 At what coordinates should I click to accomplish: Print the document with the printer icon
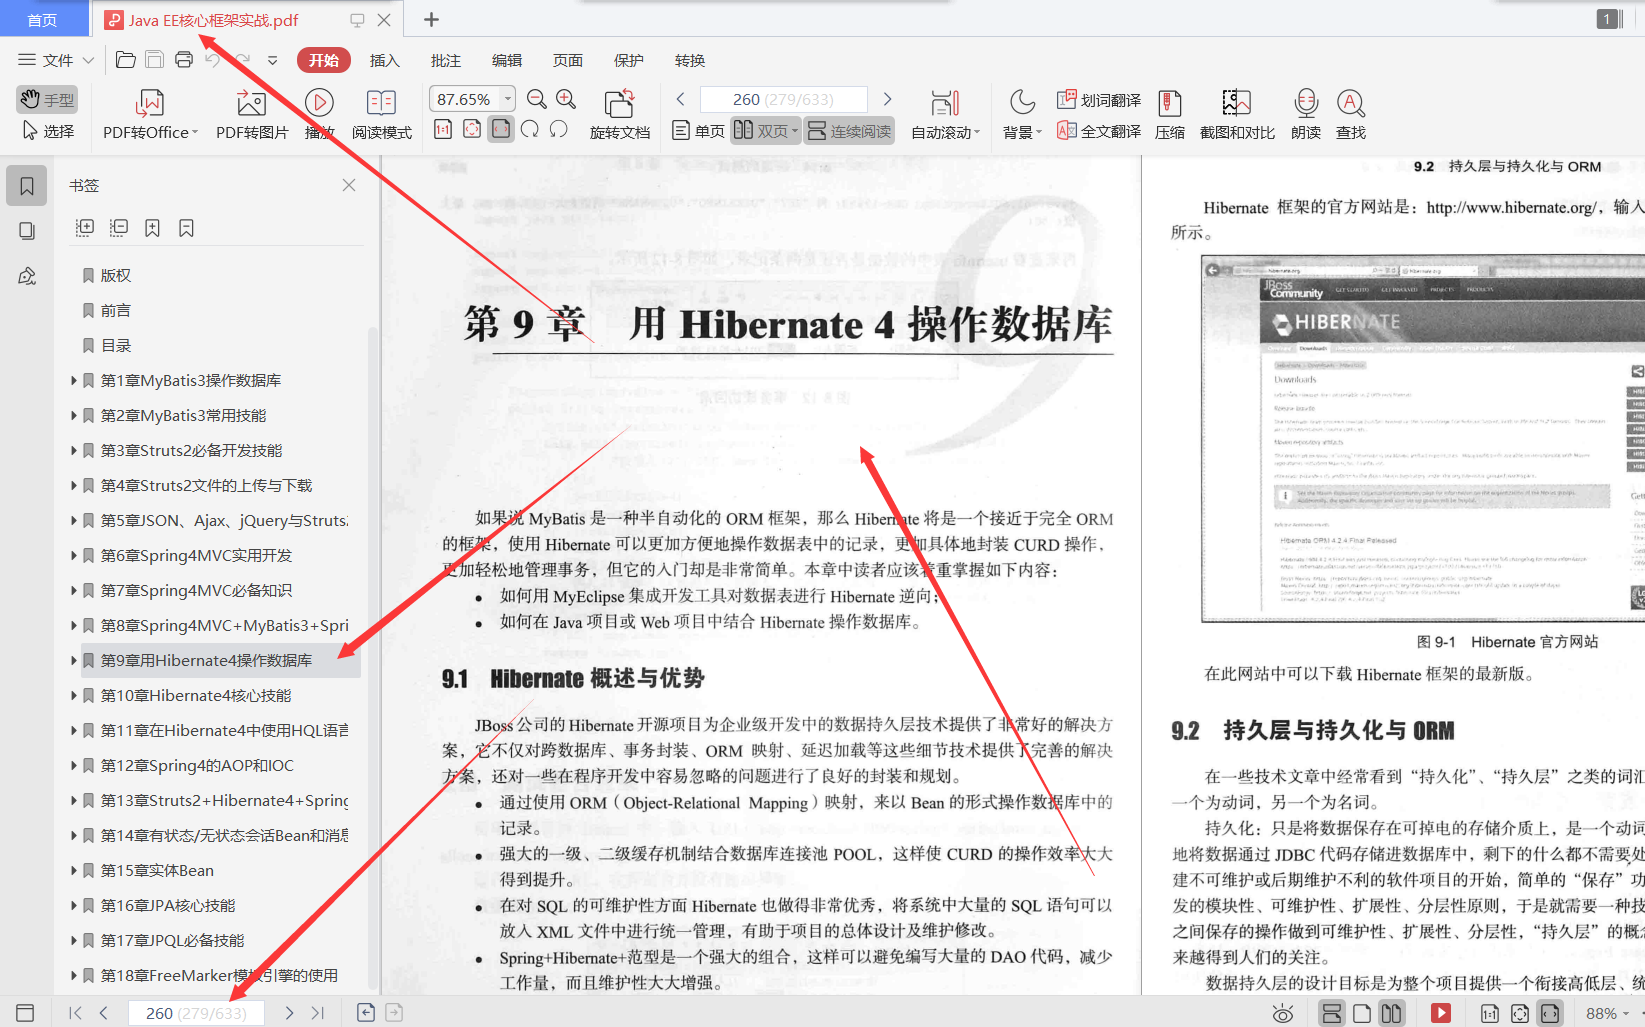184,60
